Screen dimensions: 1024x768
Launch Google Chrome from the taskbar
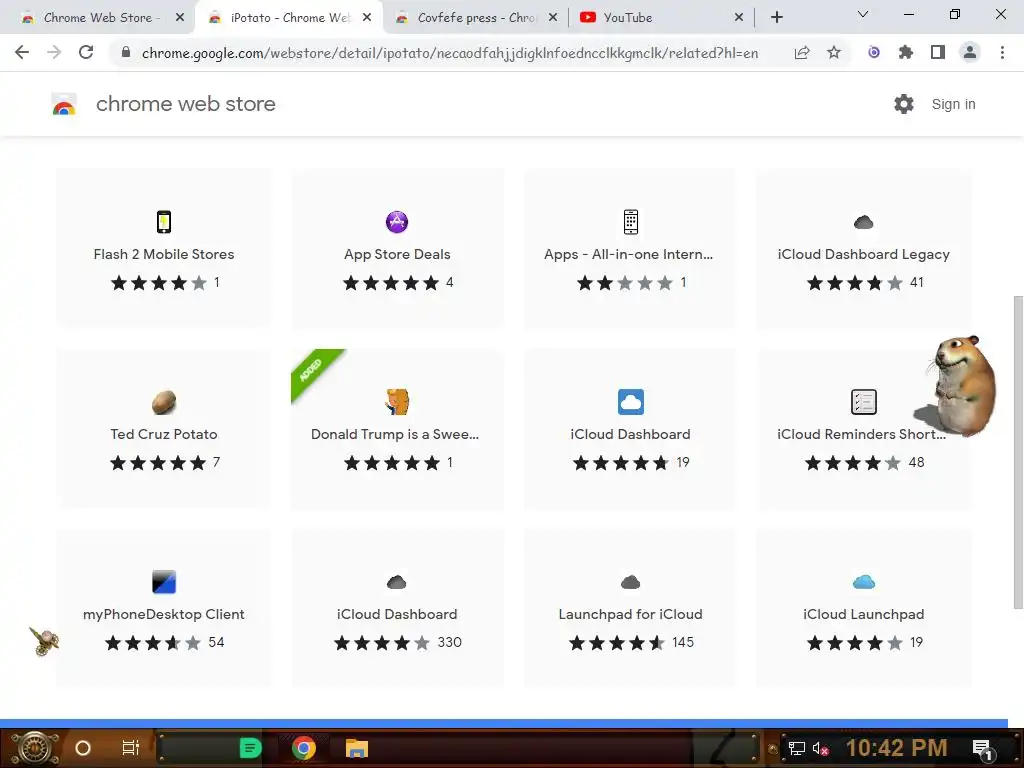[x=304, y=748]
